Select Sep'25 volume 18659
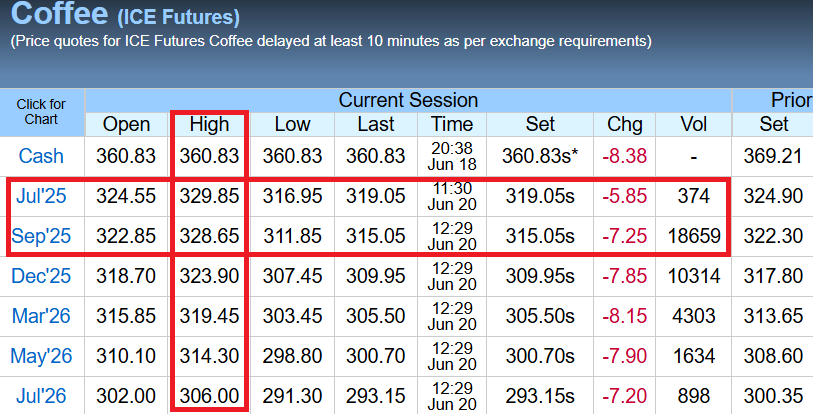 pyautogui.click(x=694, y=236)
